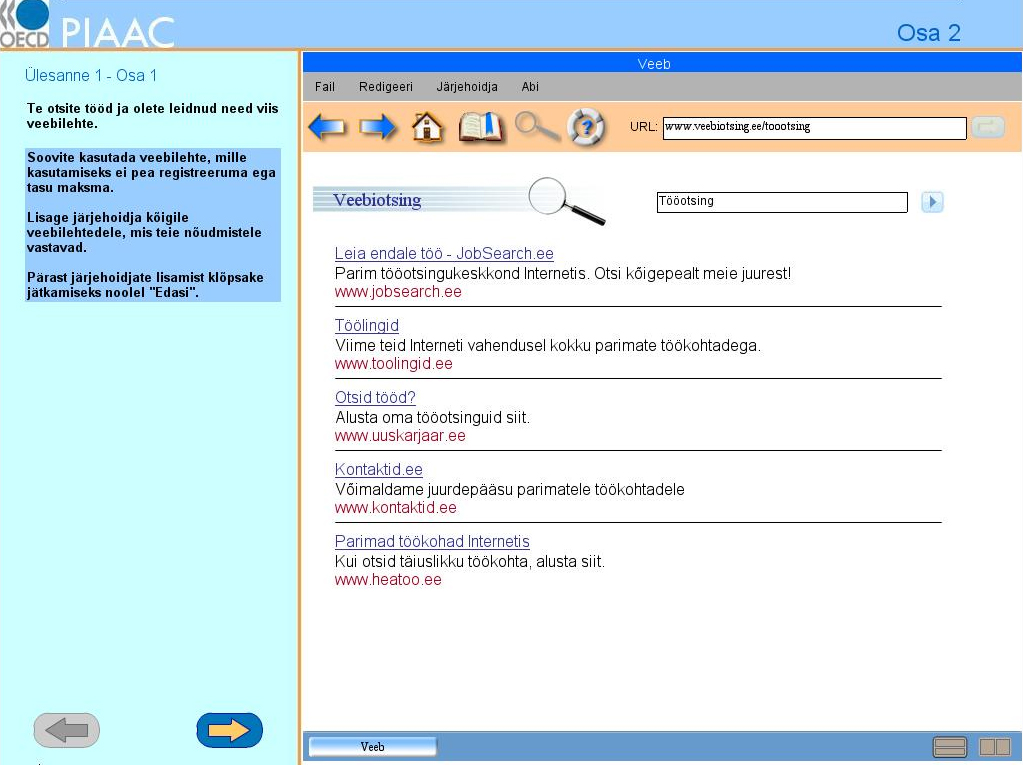Click into the URL address field
The image size is (1023, 765).
point(814,127)
